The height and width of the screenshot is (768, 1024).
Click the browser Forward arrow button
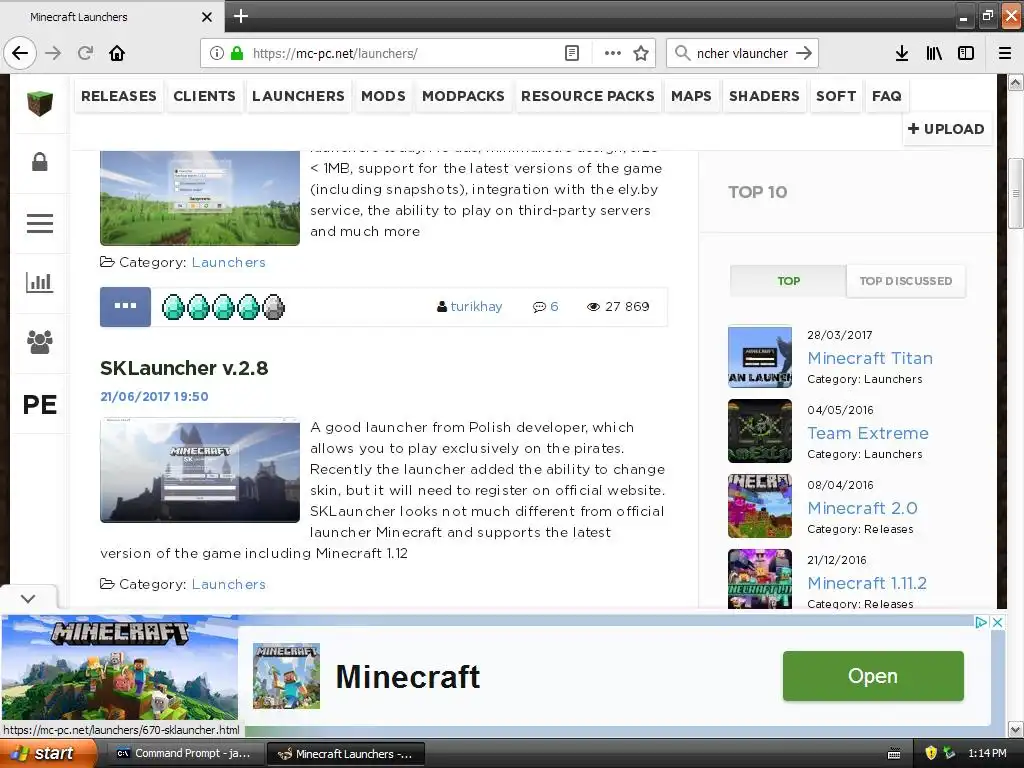point(54,53)
